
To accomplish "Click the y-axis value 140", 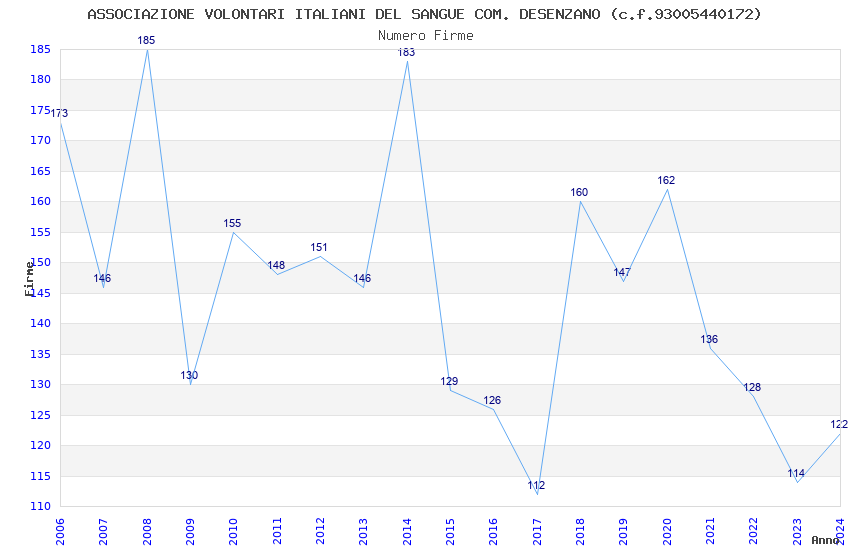I will pos(40,323).
